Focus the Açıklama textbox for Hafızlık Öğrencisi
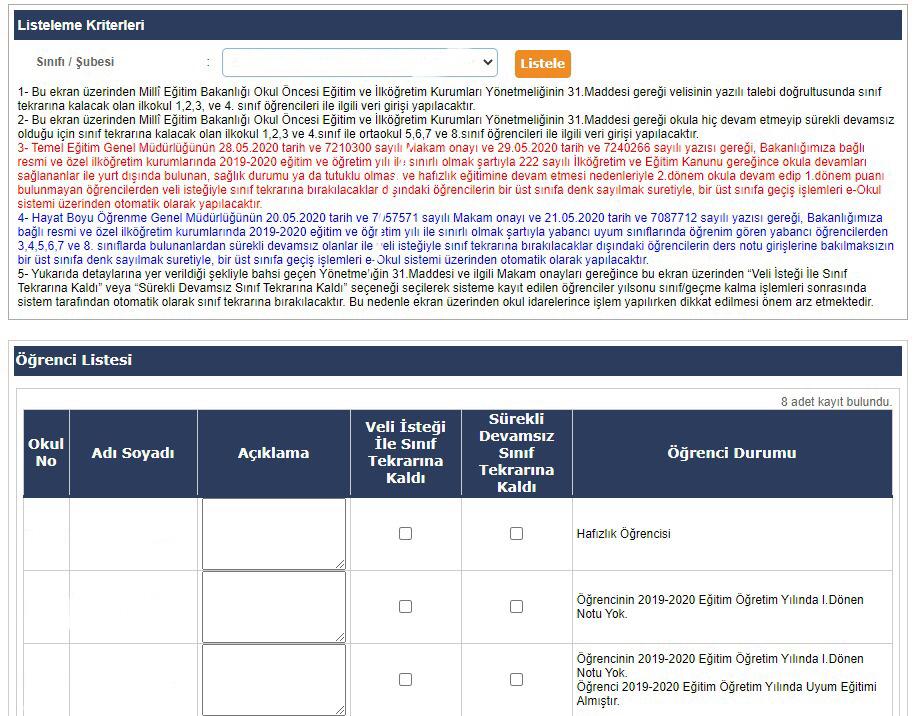The width and height of the screenshot is (917, 716). (x=273, y=534)
